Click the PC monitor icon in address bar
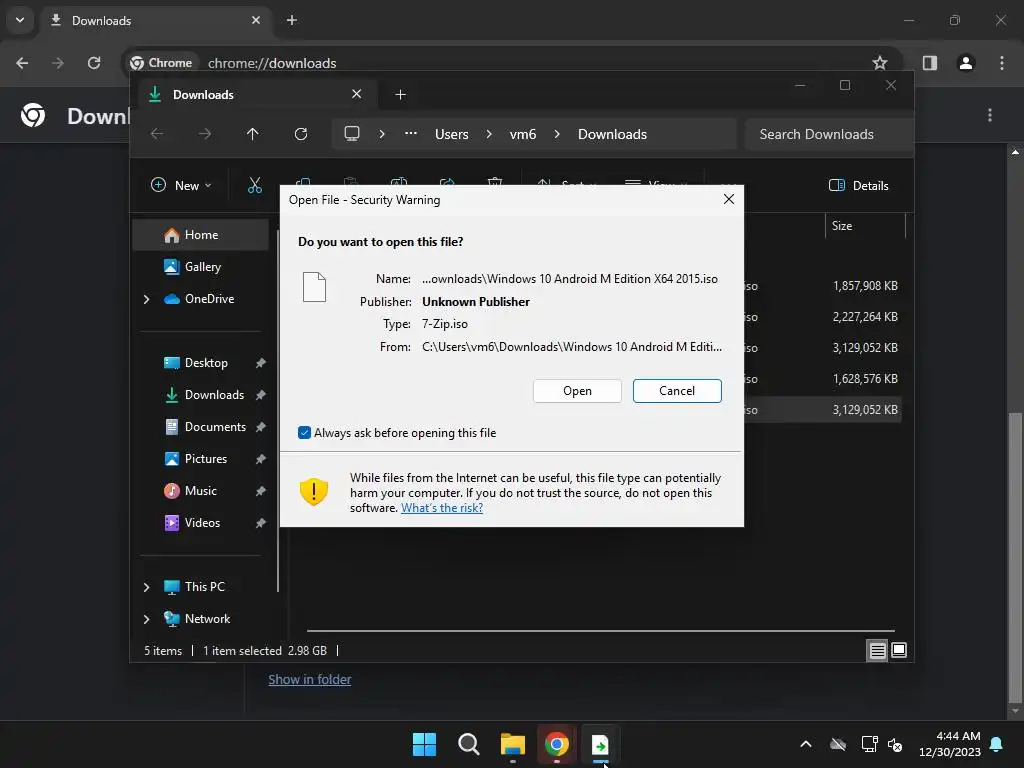The height and width of the screenshot is (768, 1024). tap(352, 134)
